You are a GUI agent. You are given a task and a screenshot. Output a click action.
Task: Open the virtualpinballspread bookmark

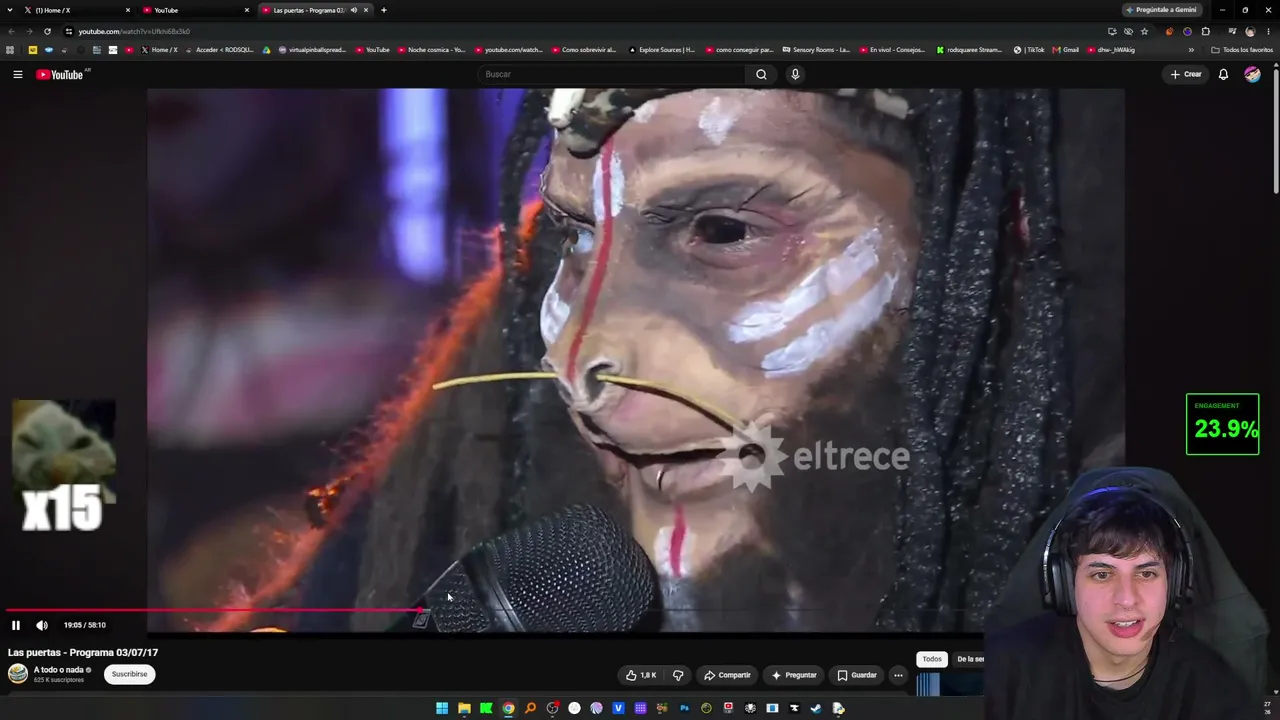pos(312,49)
